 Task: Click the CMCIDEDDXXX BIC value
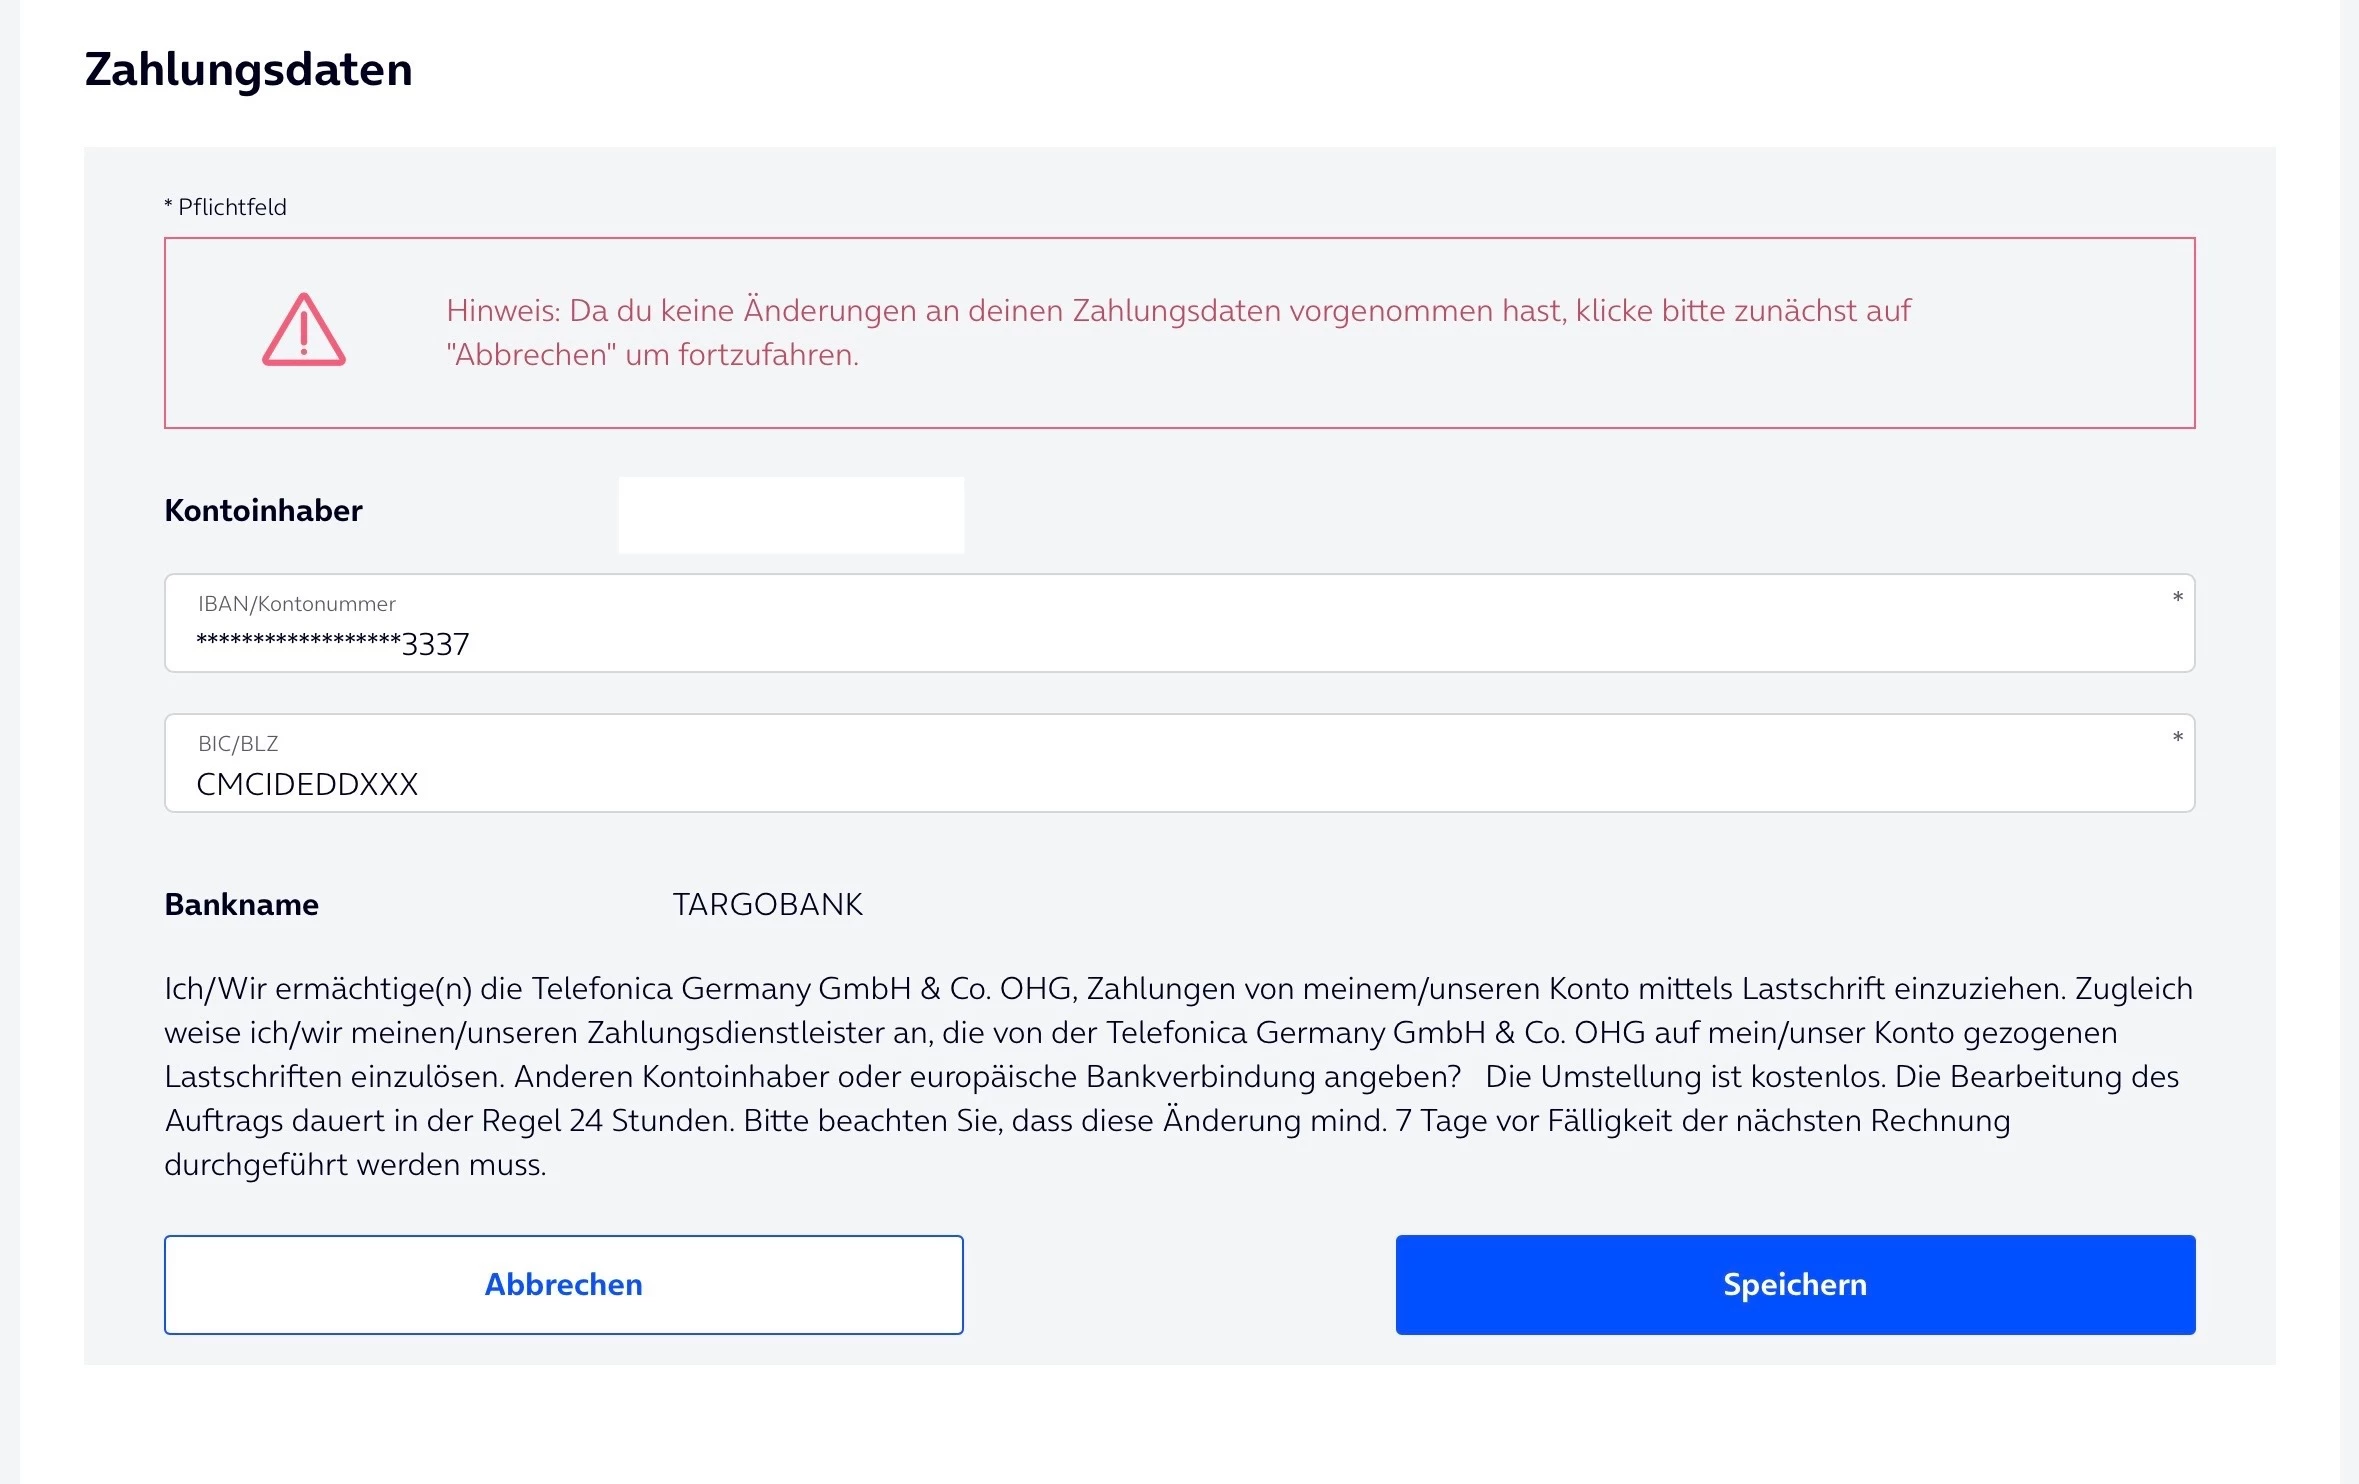(307, 785)
